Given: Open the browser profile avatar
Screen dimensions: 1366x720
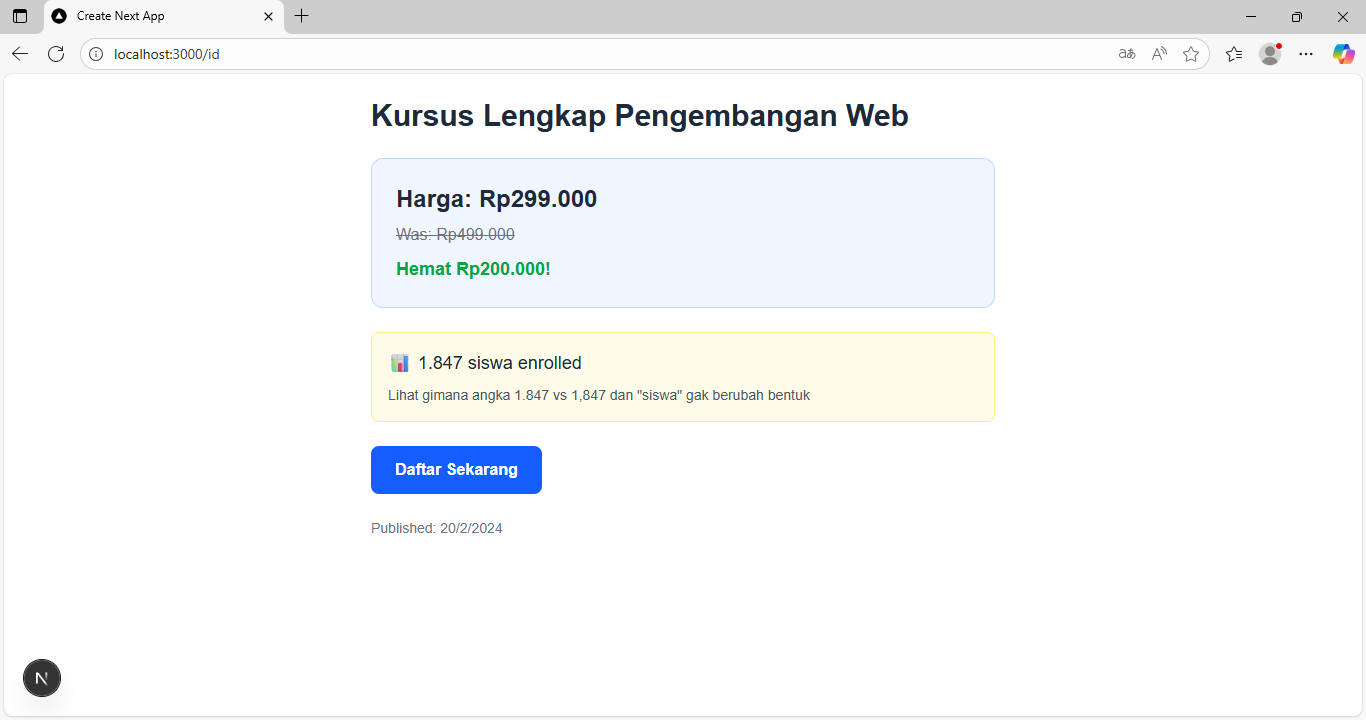Looking at the screenshot, I should 1270,54.
